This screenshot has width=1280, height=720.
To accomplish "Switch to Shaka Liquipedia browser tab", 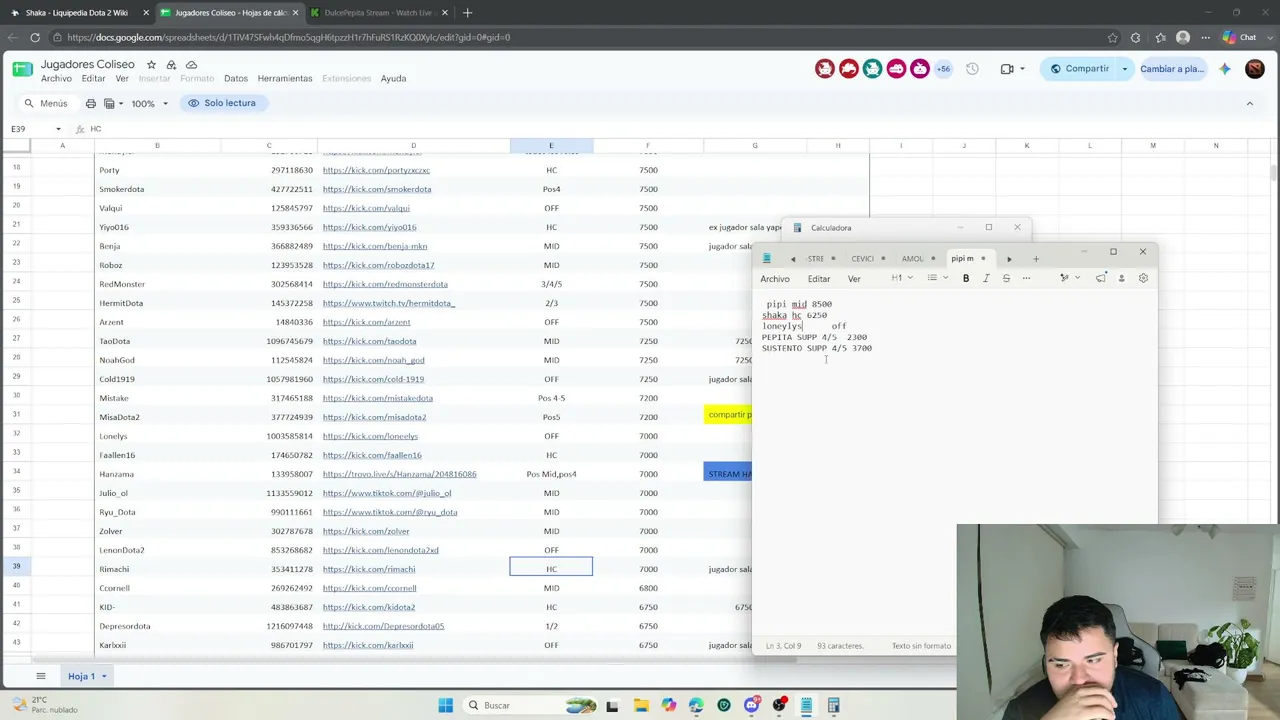I will (77, 13).
